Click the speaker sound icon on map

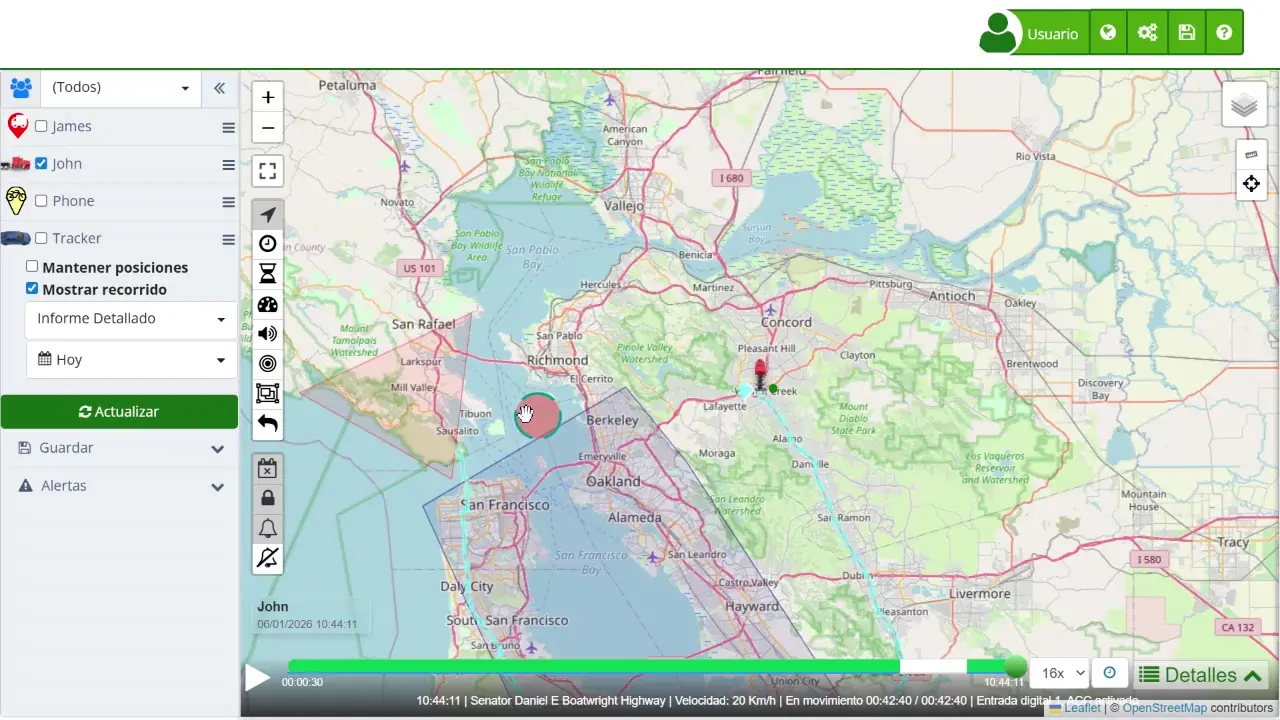point(267,334)
